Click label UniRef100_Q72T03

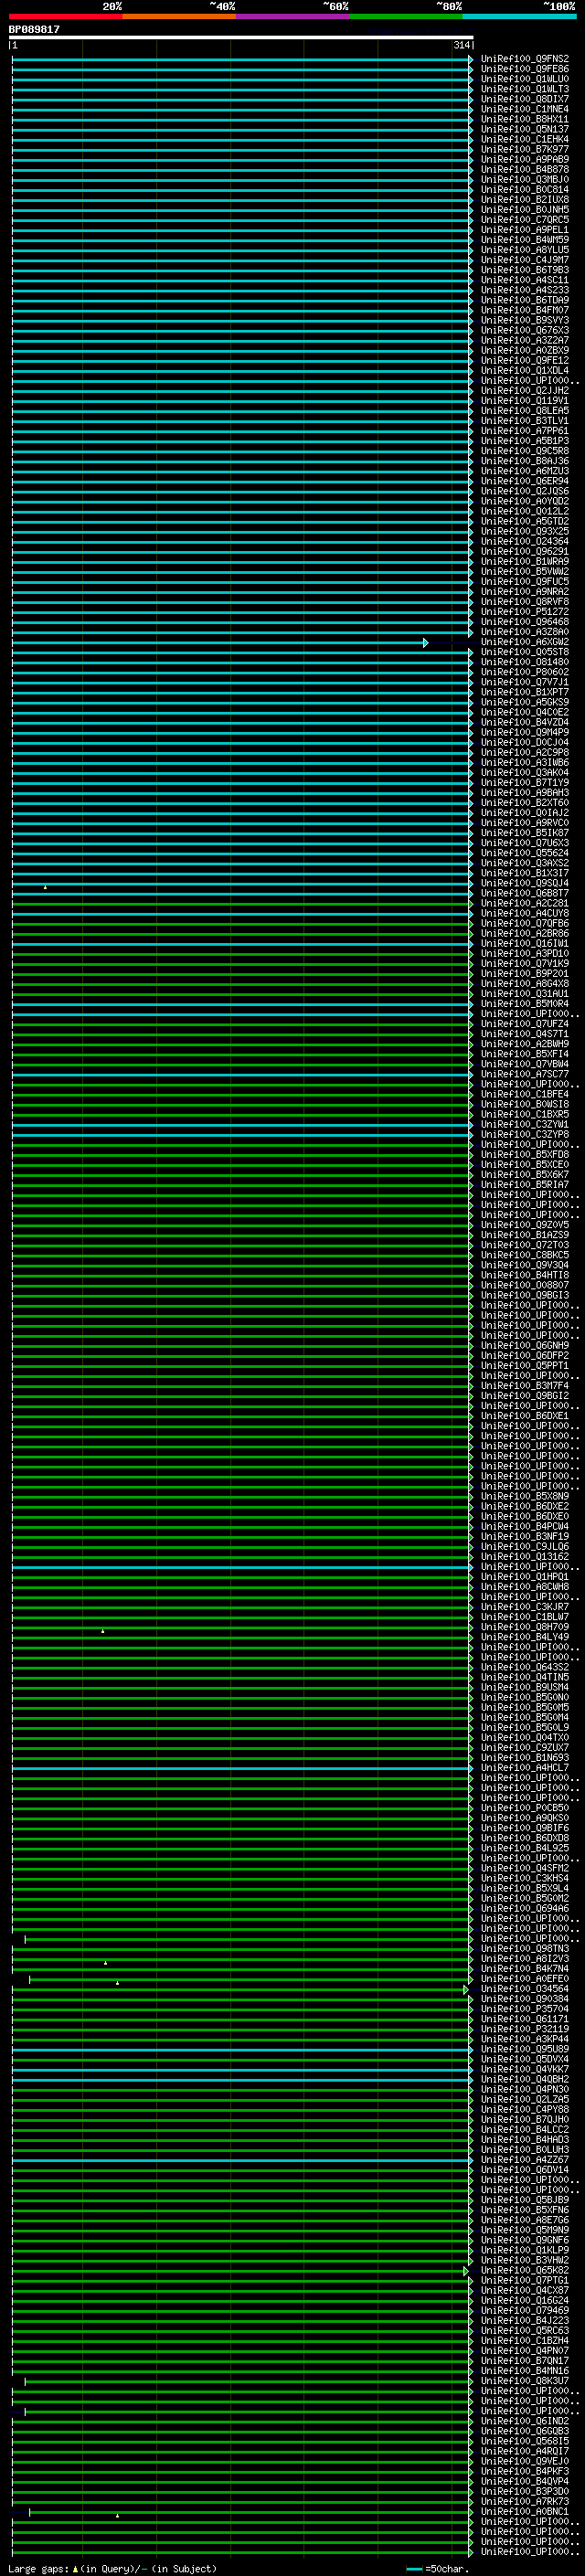pyautogui.click(x=525, y=1245)
